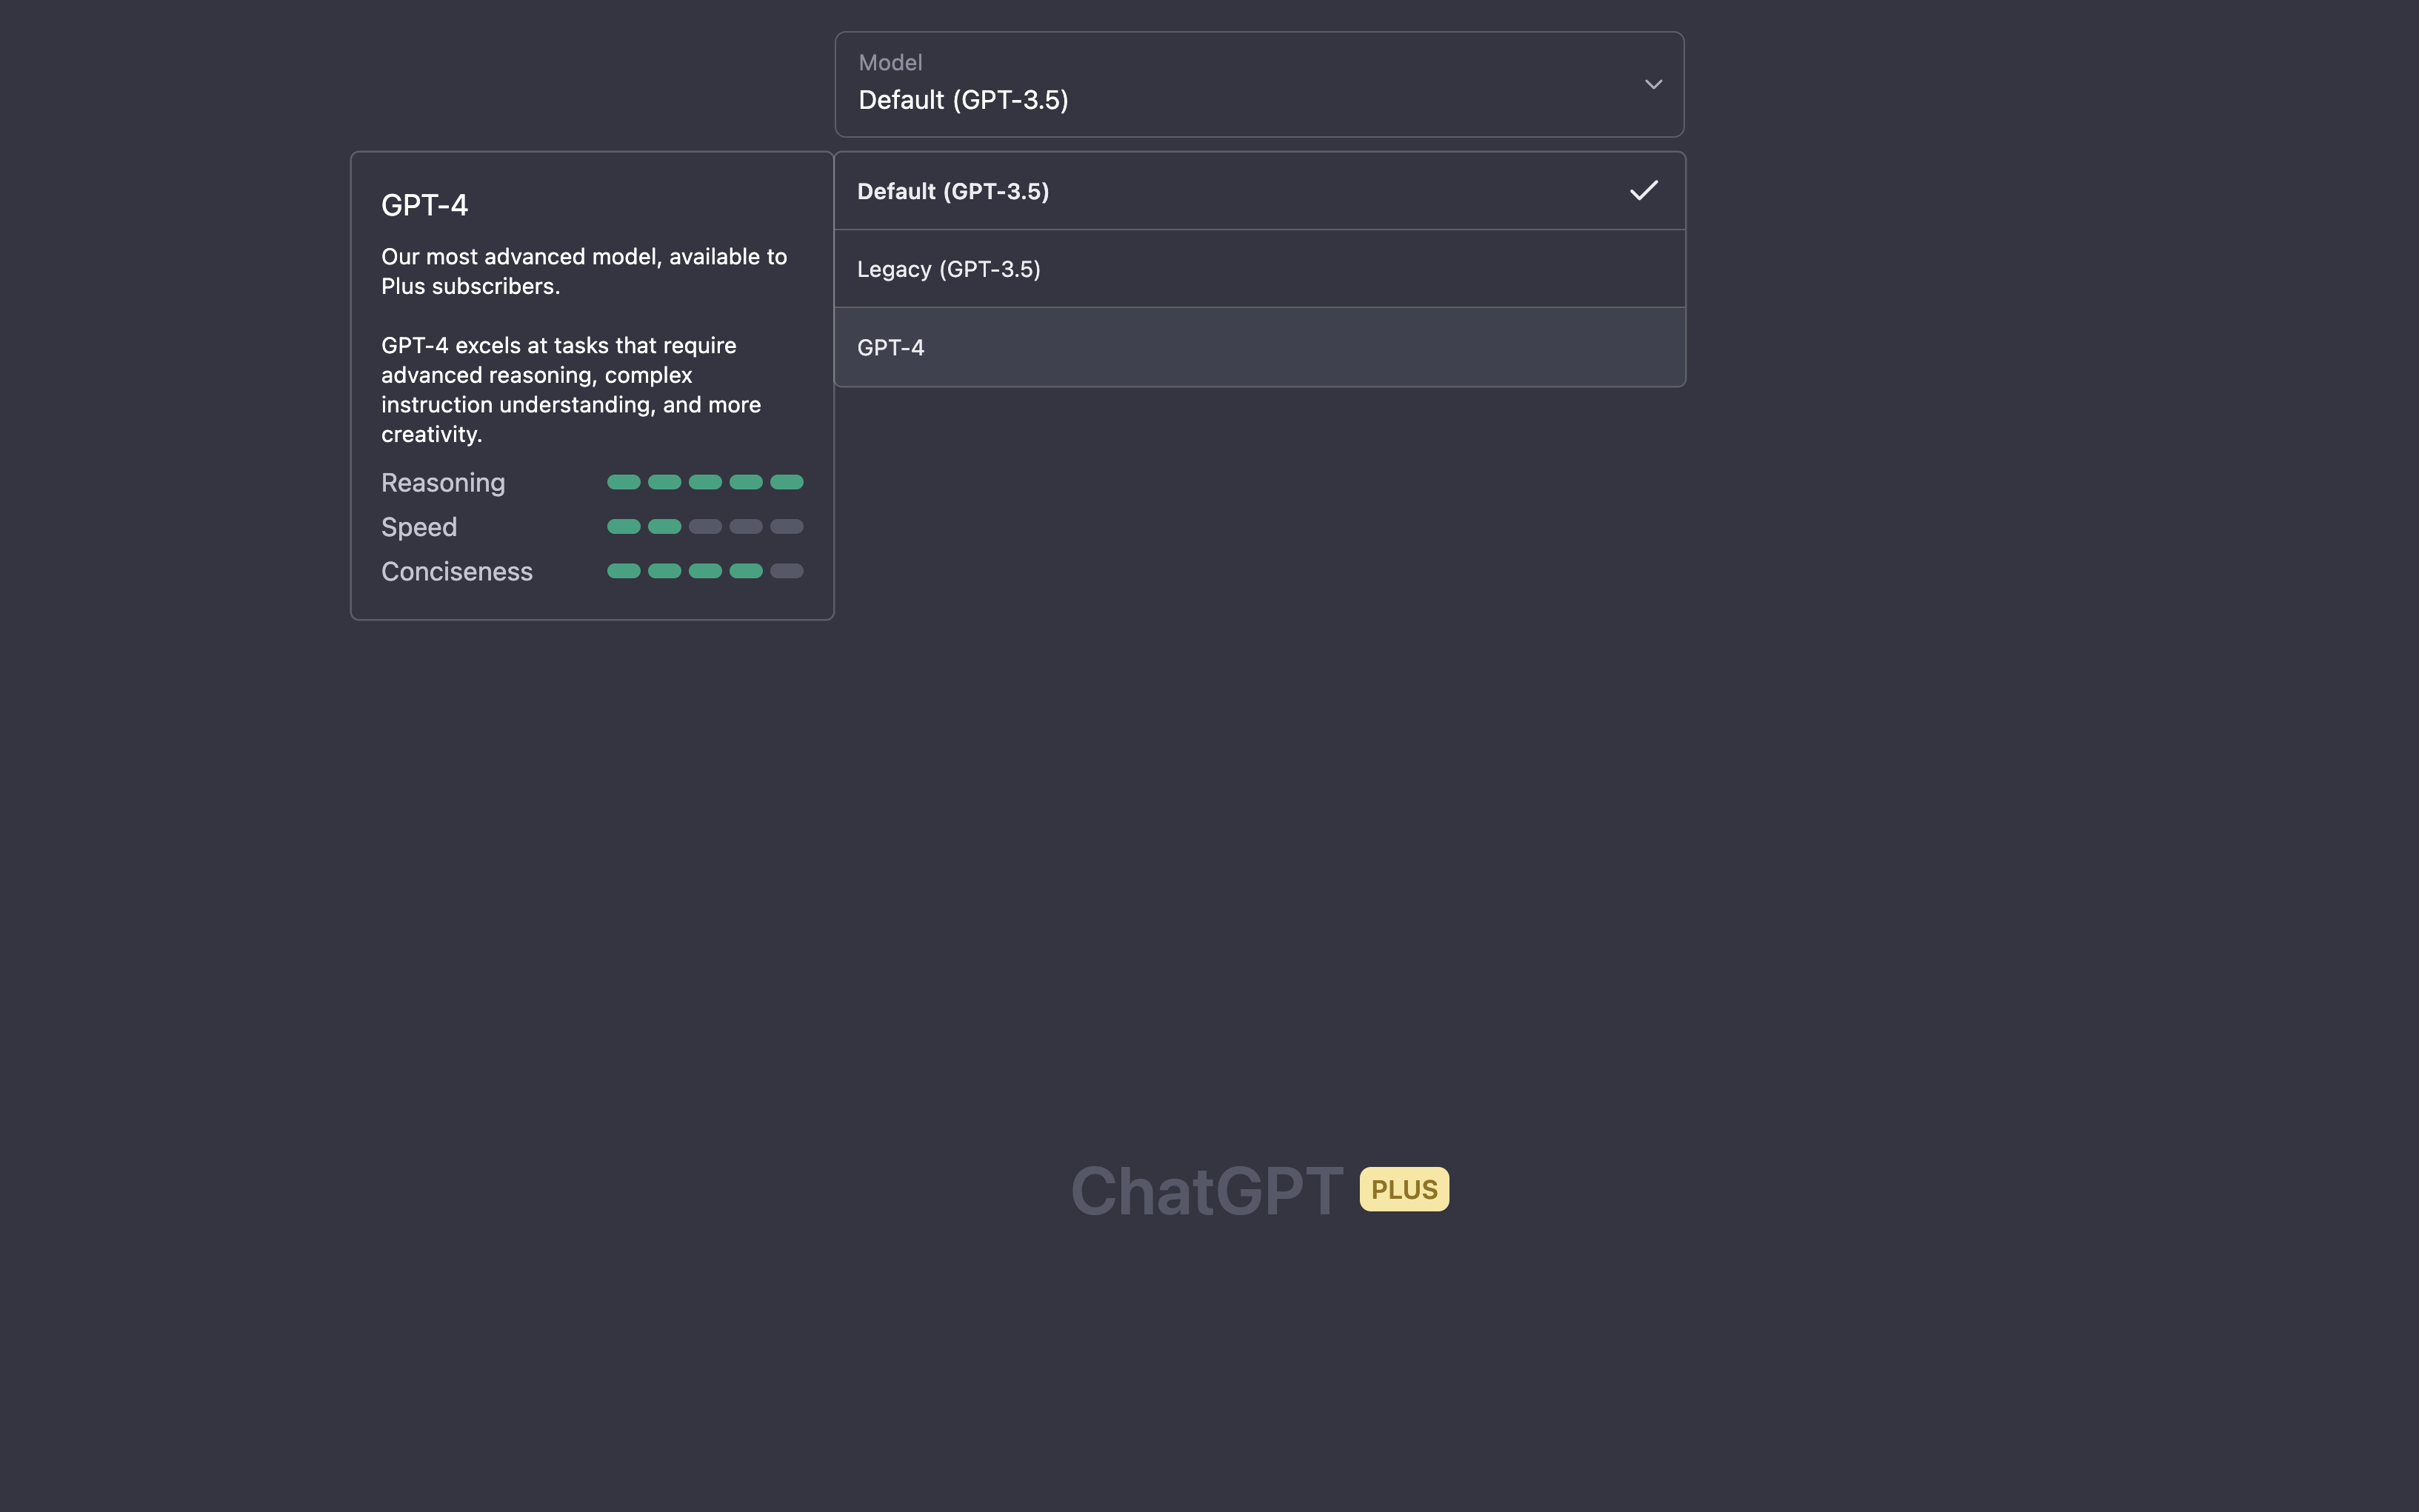Click the 'Model' label in selector
2419x1512 pixels.
[890, 62]
